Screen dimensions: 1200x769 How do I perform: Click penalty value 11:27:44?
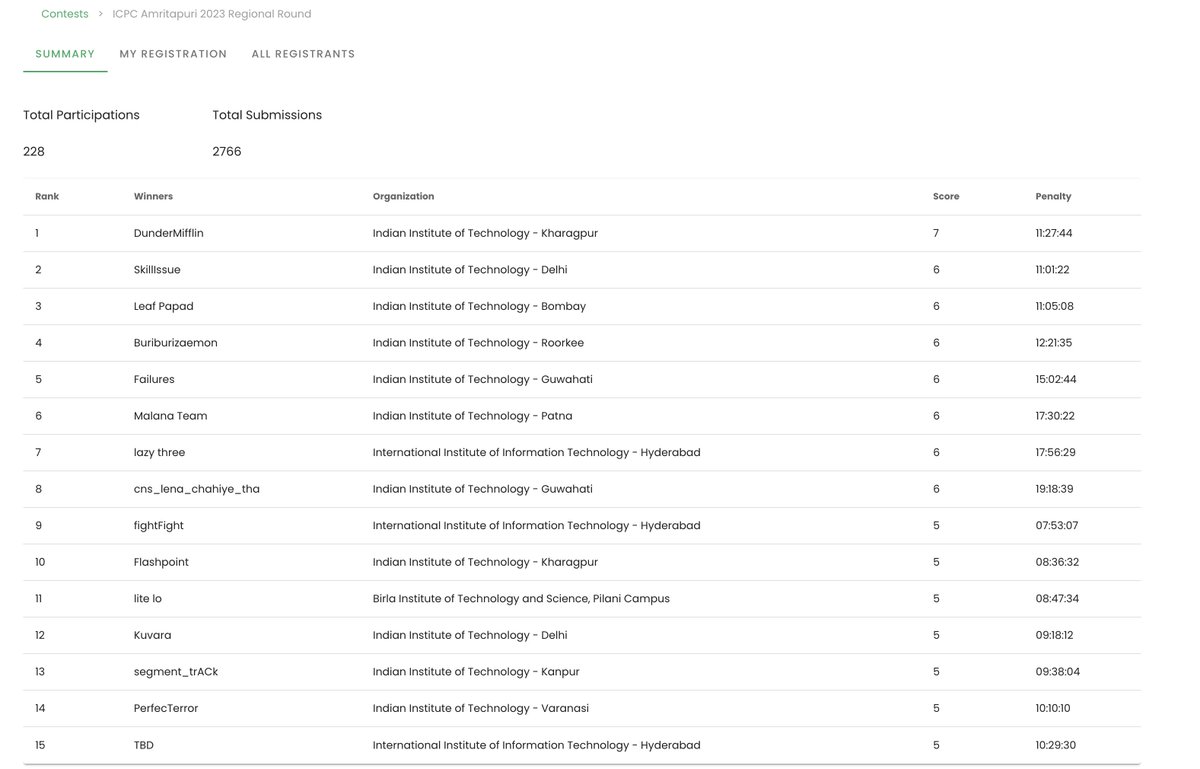click(1054, 233)
